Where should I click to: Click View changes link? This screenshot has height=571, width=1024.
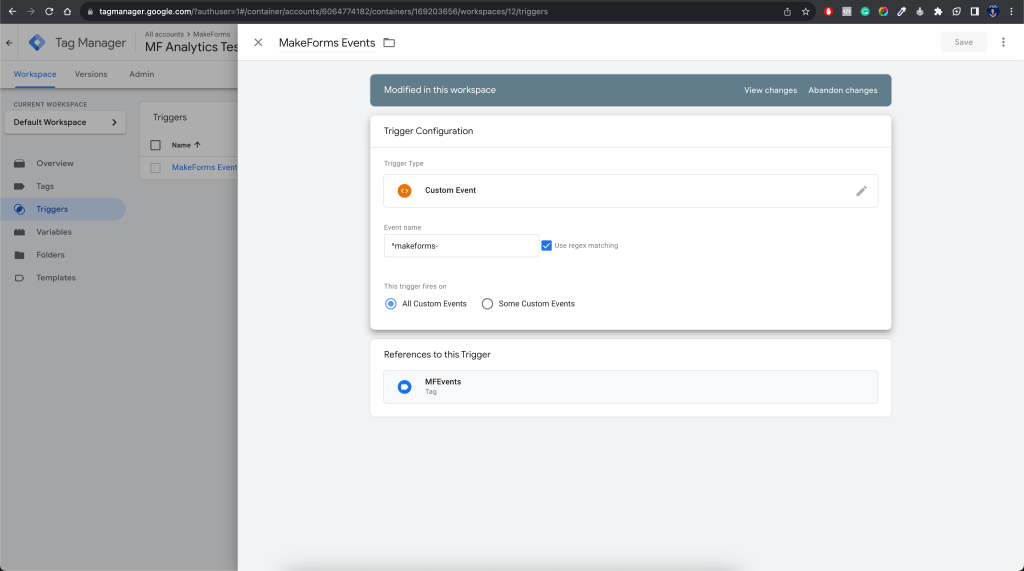770,90
